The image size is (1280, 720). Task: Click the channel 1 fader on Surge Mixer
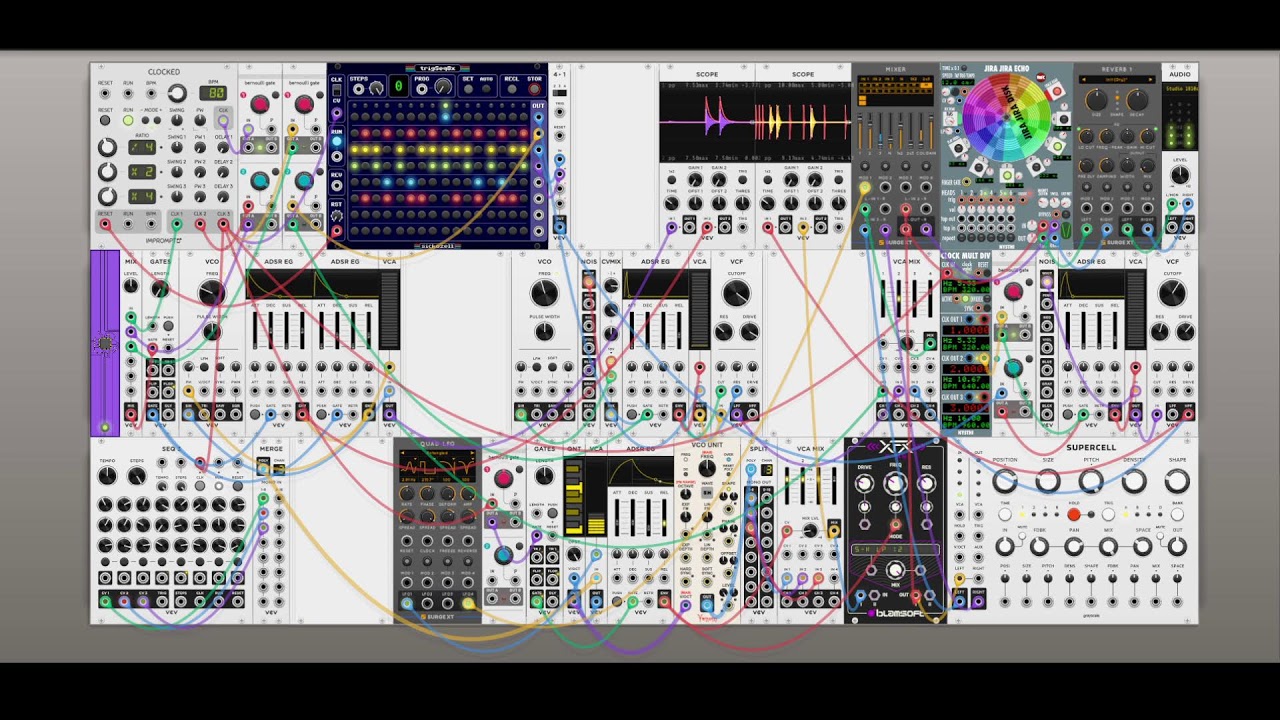coord(860,131)
